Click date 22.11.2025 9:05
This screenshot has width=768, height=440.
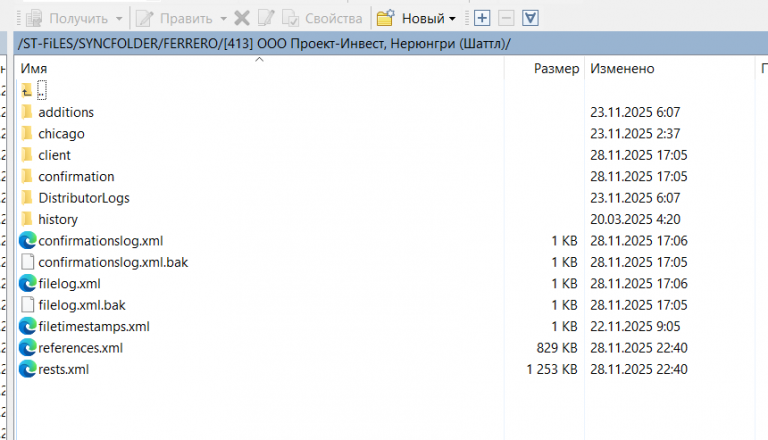tap(635, 326)
